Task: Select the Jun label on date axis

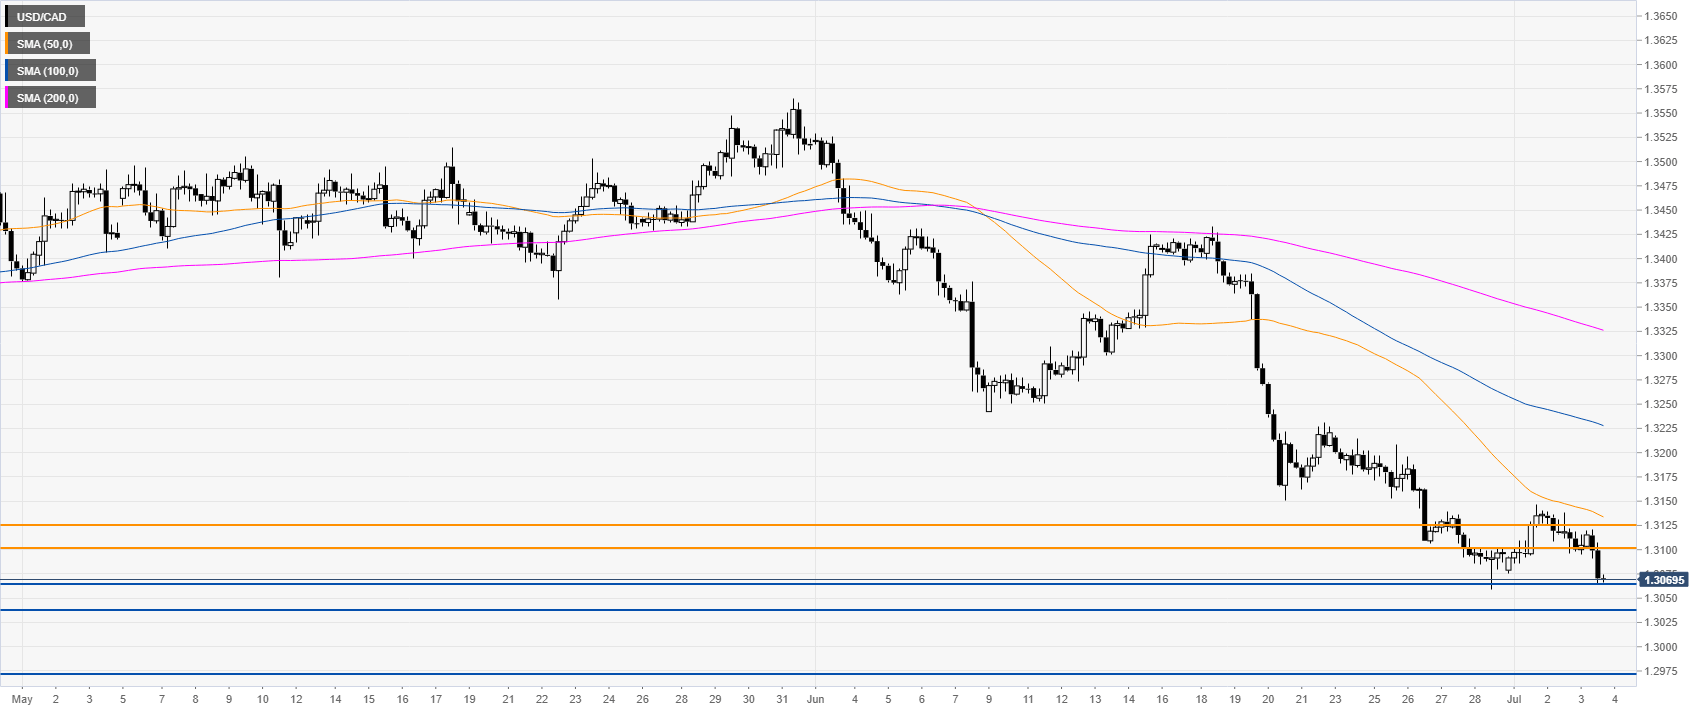Action: click(x=816, y=699)
